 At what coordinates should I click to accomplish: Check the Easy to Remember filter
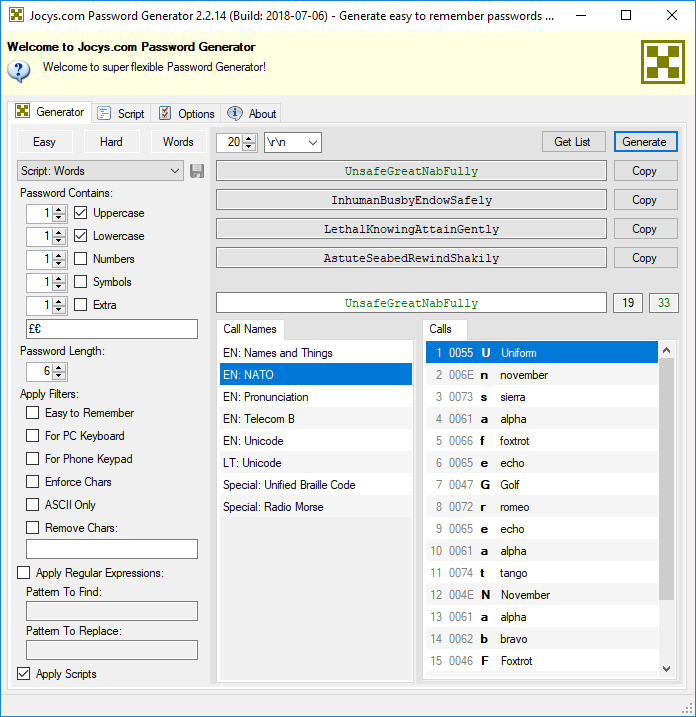[32, 412]
